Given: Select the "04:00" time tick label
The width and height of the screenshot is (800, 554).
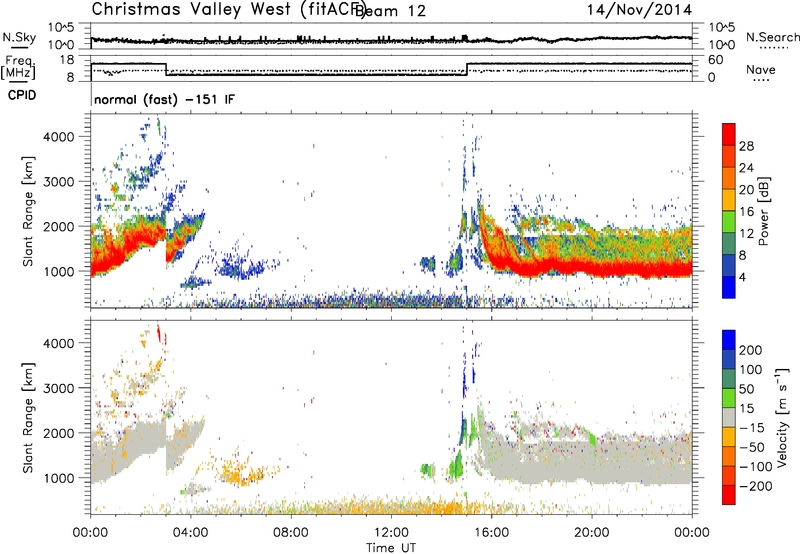Looking at the screenshot, I should (191, 533).
